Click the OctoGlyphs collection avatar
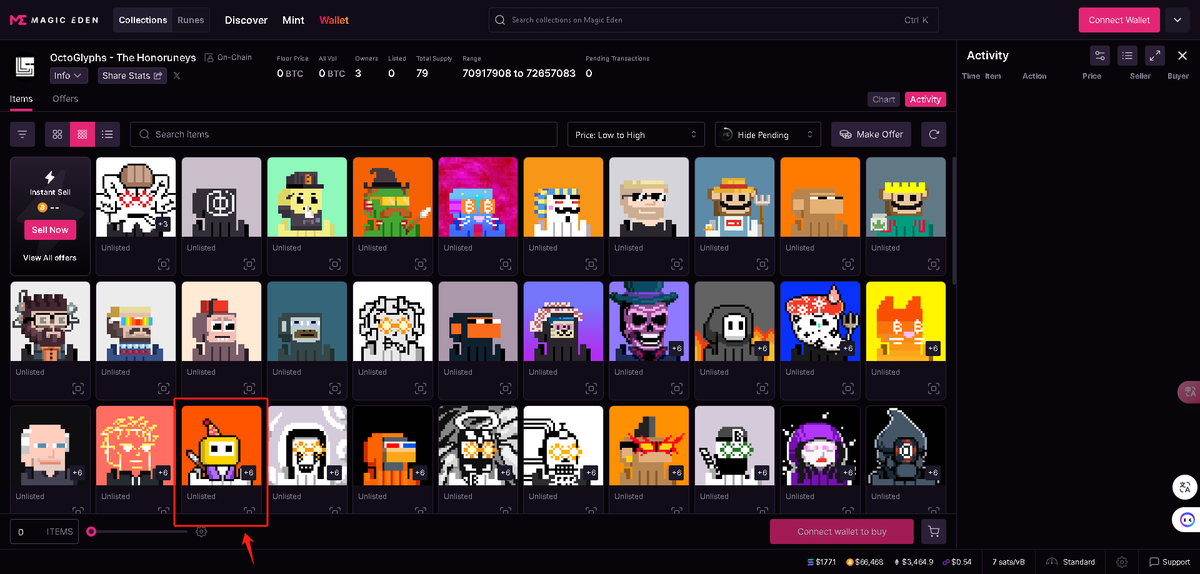The width and height of the screenshot is (1200, 574). (x=25, y=67)
